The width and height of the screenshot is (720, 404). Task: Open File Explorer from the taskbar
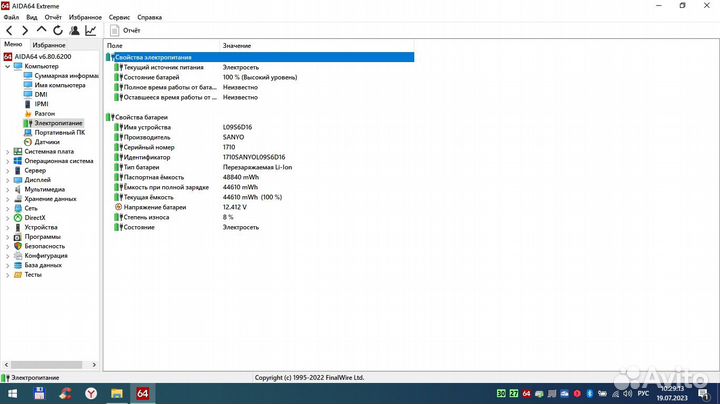tap(117, 393)
